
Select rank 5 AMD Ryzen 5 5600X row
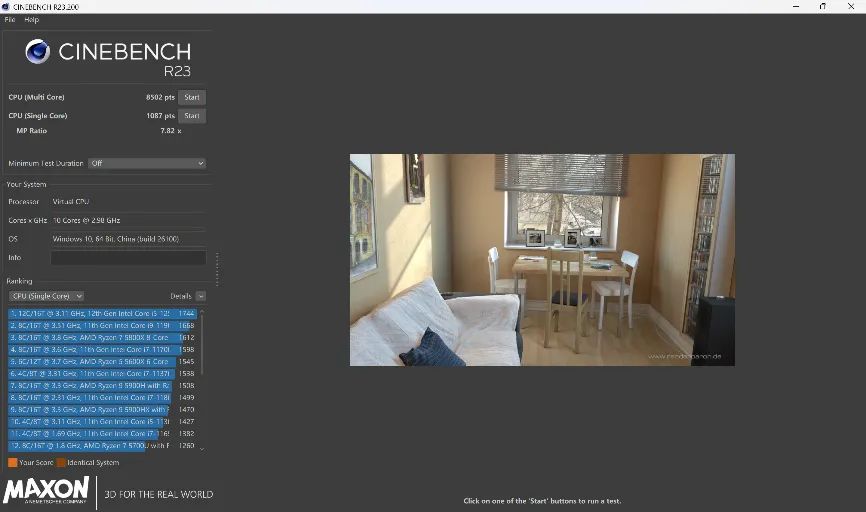102,362
